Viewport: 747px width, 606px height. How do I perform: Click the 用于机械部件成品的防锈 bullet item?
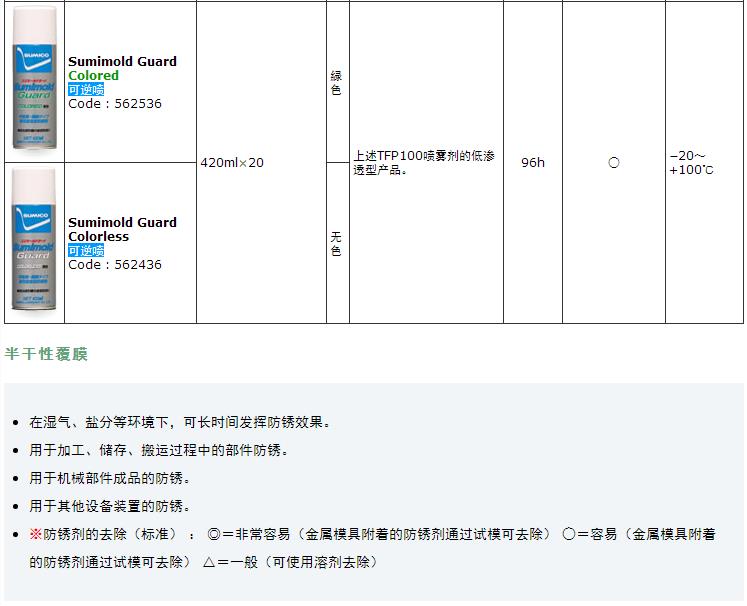[x=110, y=478]
